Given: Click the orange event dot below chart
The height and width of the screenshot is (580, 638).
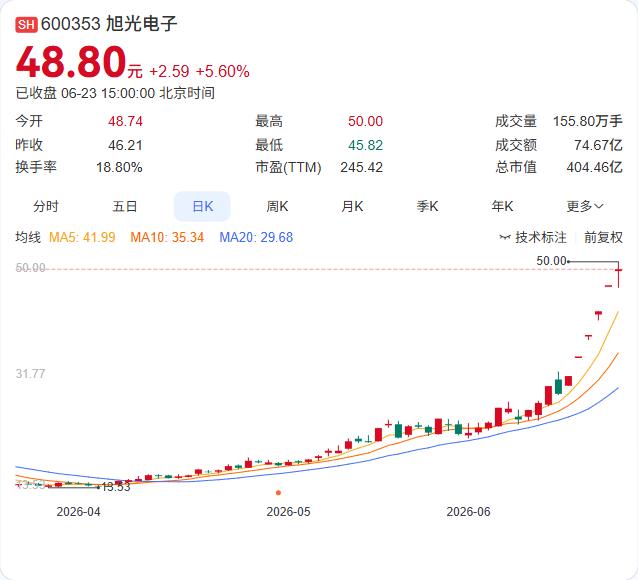Looking at the screenshot, I should point(278,493).
